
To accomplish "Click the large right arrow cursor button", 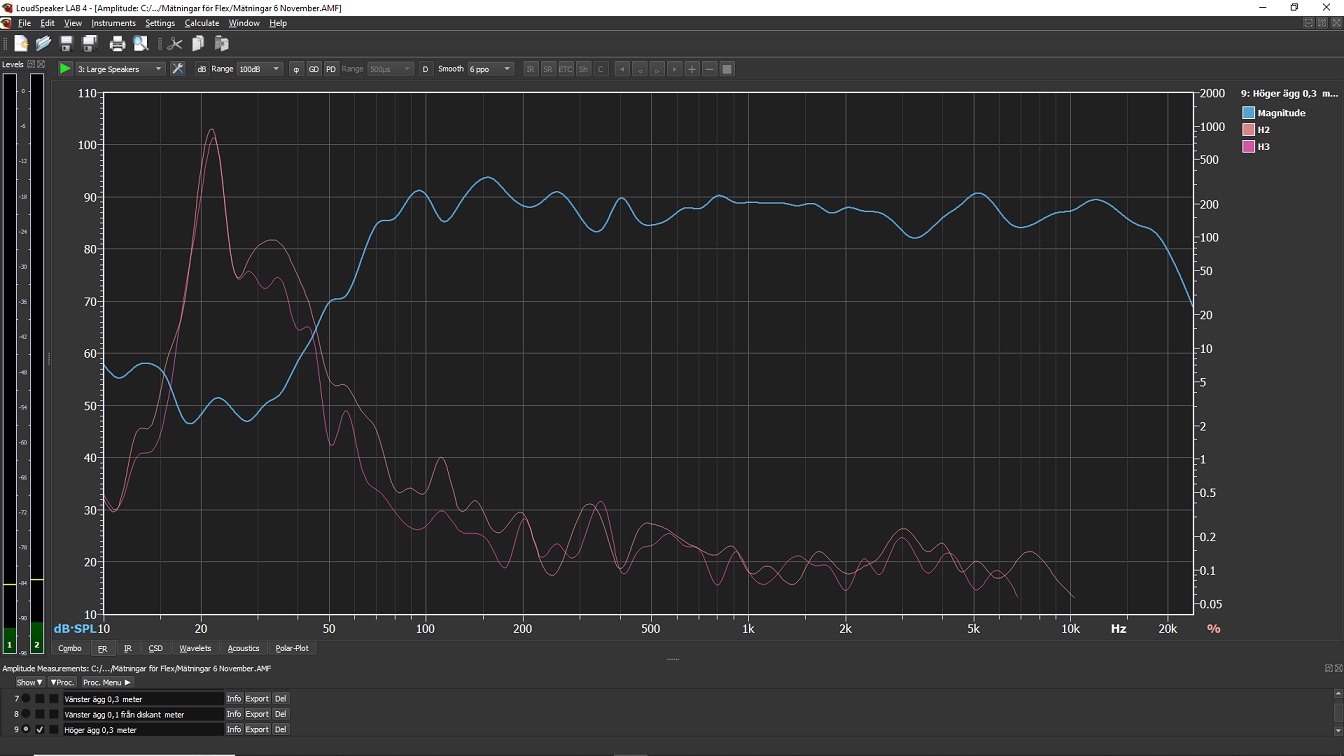I will pyautogui.click(x=675, y=69).
